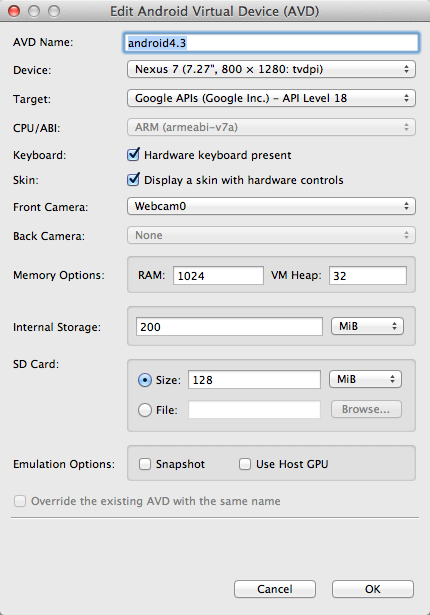Click the AVD Name text field

271,43
